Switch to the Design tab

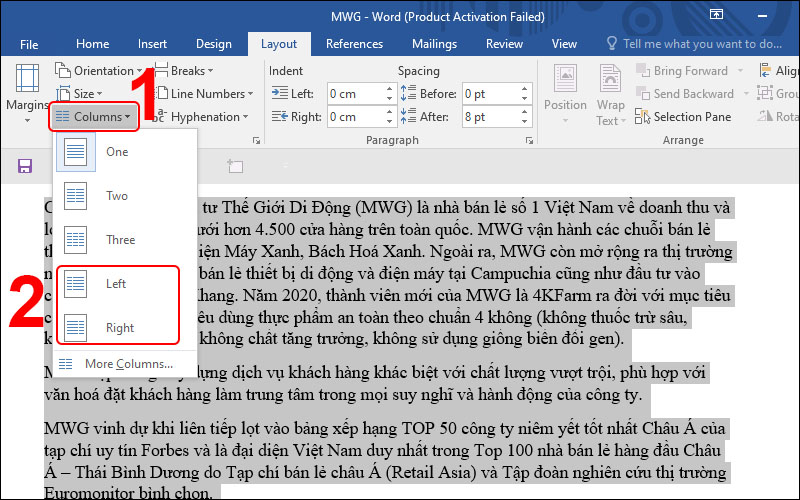click(214, 44)
